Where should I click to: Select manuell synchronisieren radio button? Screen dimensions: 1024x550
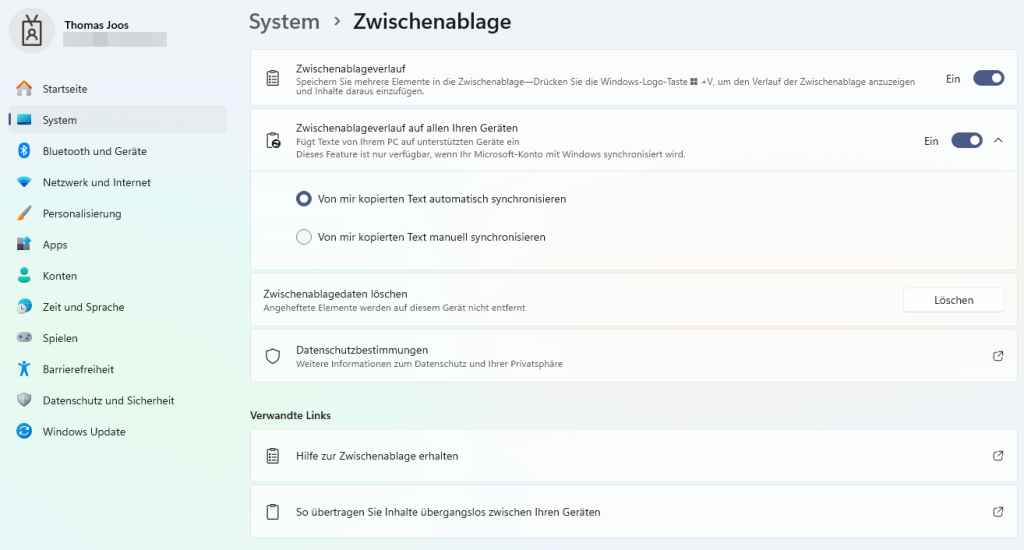coord(304,237)
